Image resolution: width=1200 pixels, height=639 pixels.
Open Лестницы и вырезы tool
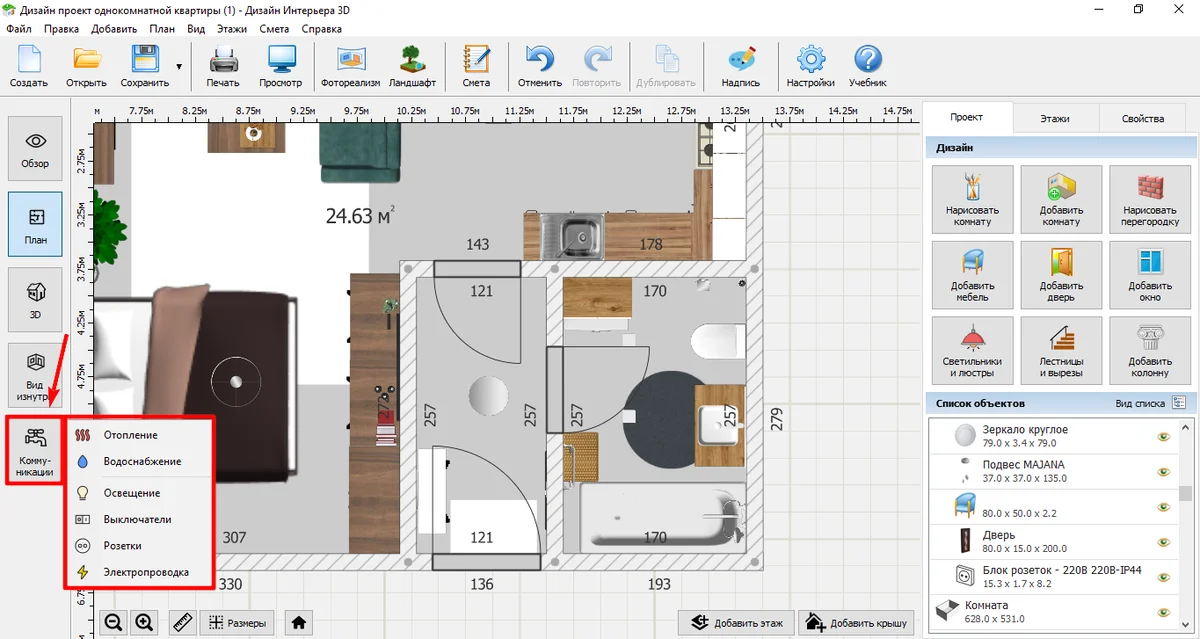click(1061, 351)
